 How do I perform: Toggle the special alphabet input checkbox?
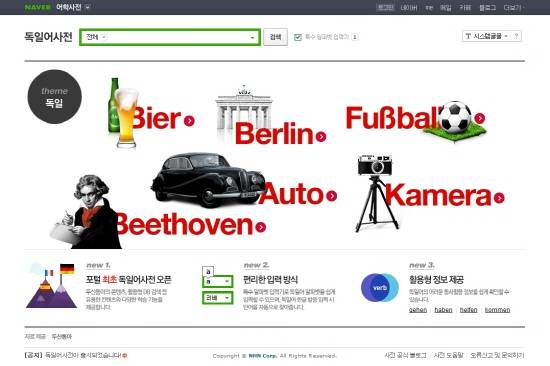pyautogui.click(x=297, y=37)
